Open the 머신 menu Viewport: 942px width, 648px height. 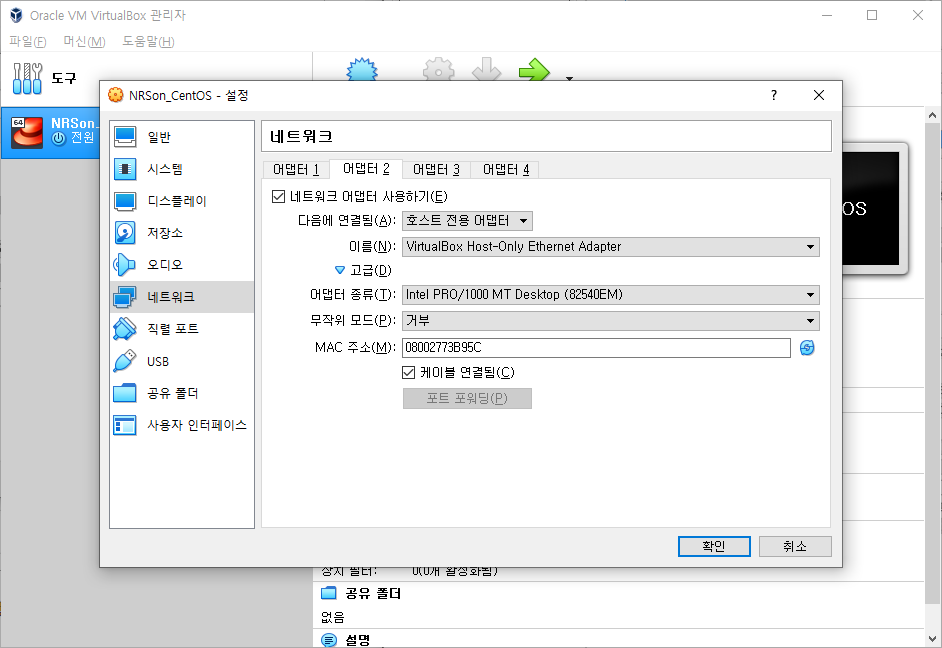85,41
